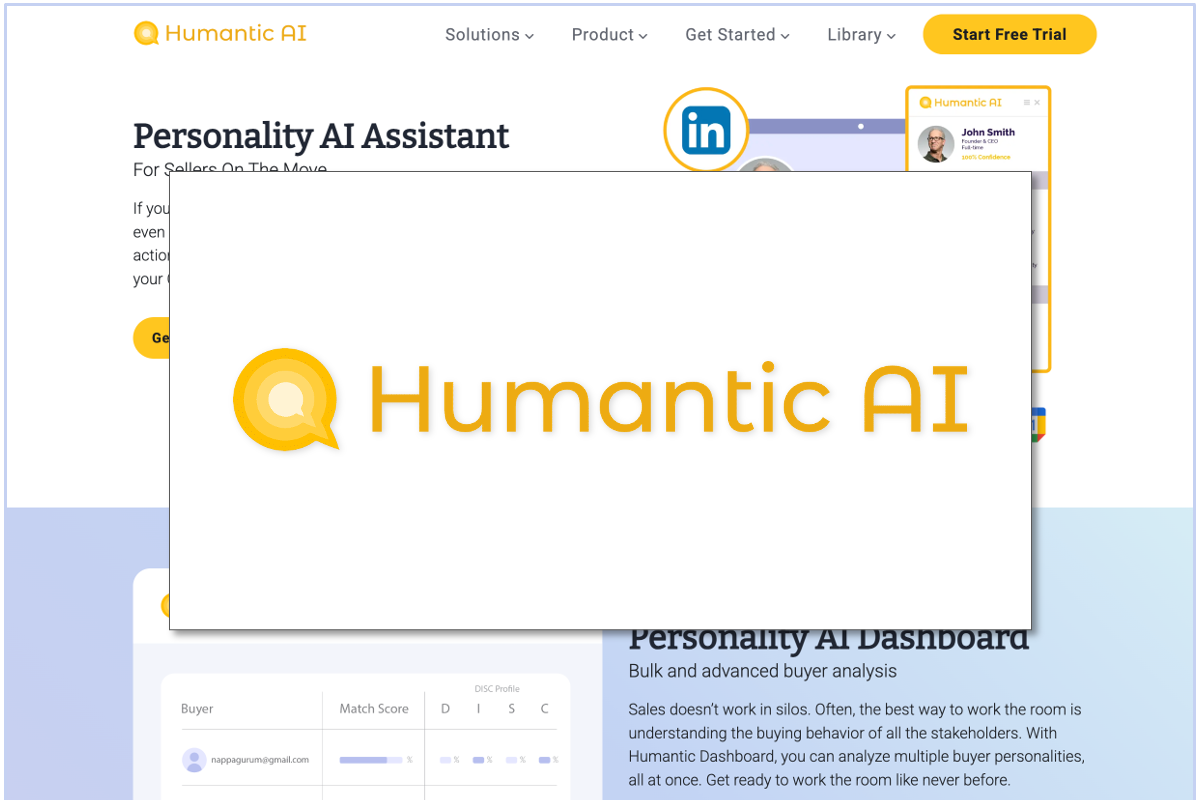Click the Personality AI Assistant heading
1200x800 pixels.
pyautogui.click(x=321, y=136)
